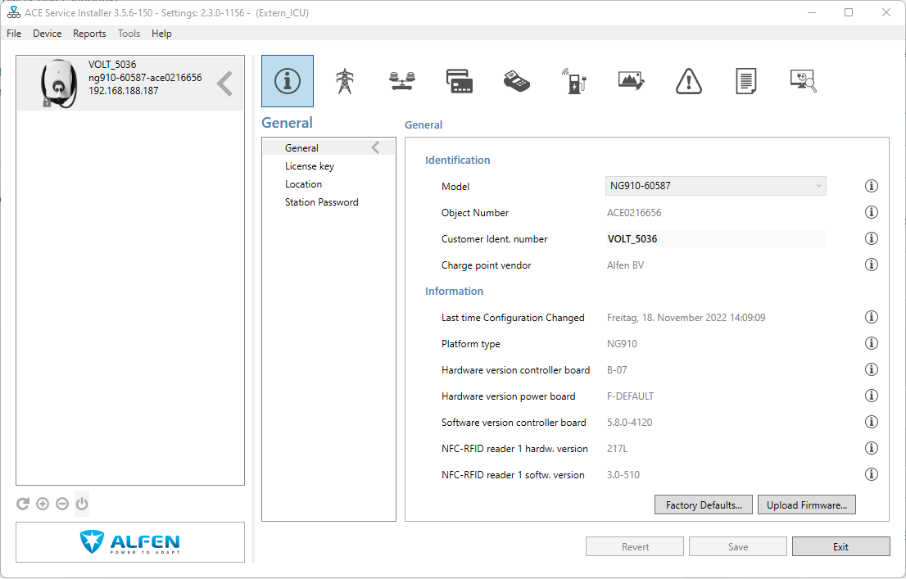Viewport: 906px width, 579px height.
Task: Click the 3.0-510 reader software value
Action: tap(623, 475)
